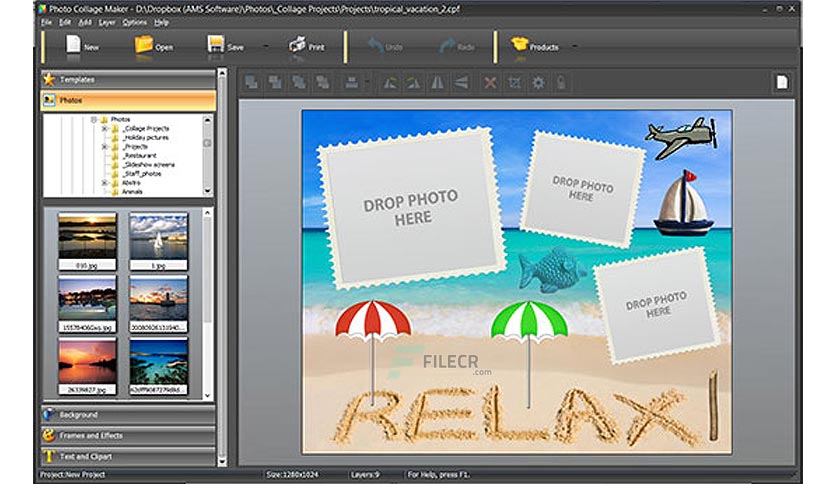Expand the Save button's dropdown arrow

[x=266, y=46]
